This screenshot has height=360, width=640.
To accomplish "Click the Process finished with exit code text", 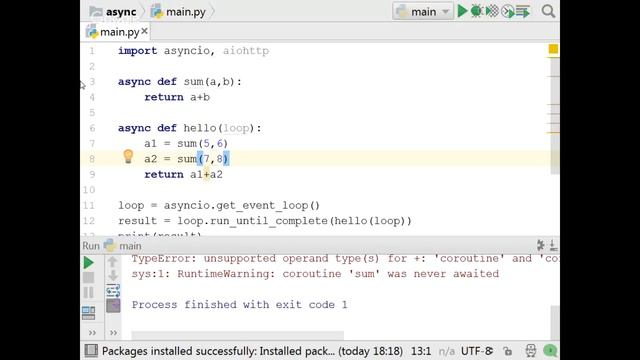I will [x=240, y=305].
